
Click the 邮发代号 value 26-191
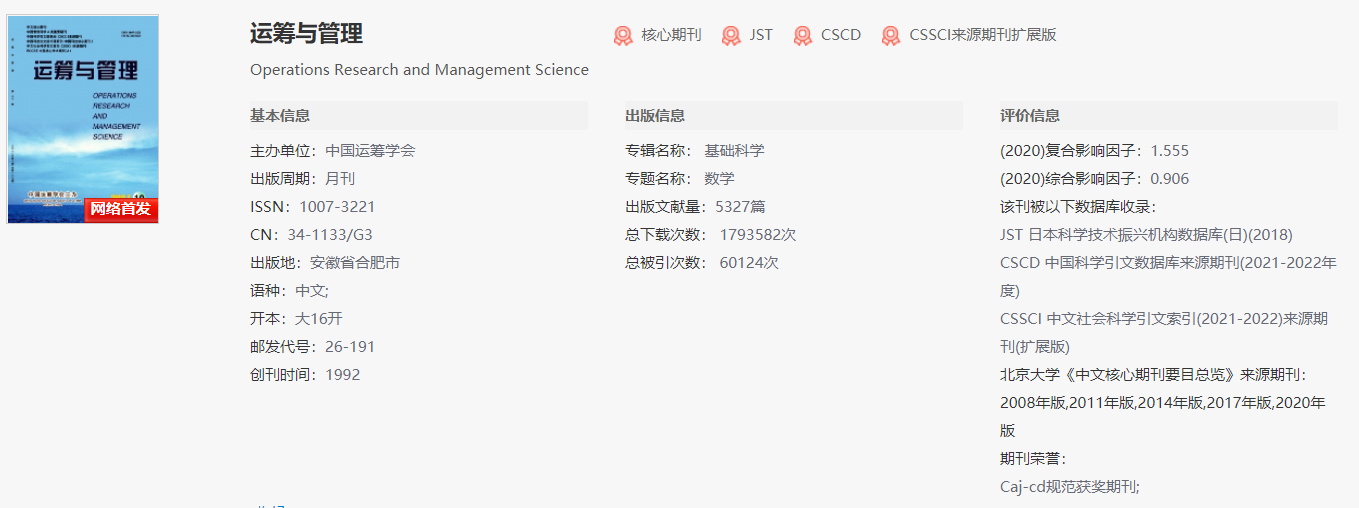click(x=350, y=347)
